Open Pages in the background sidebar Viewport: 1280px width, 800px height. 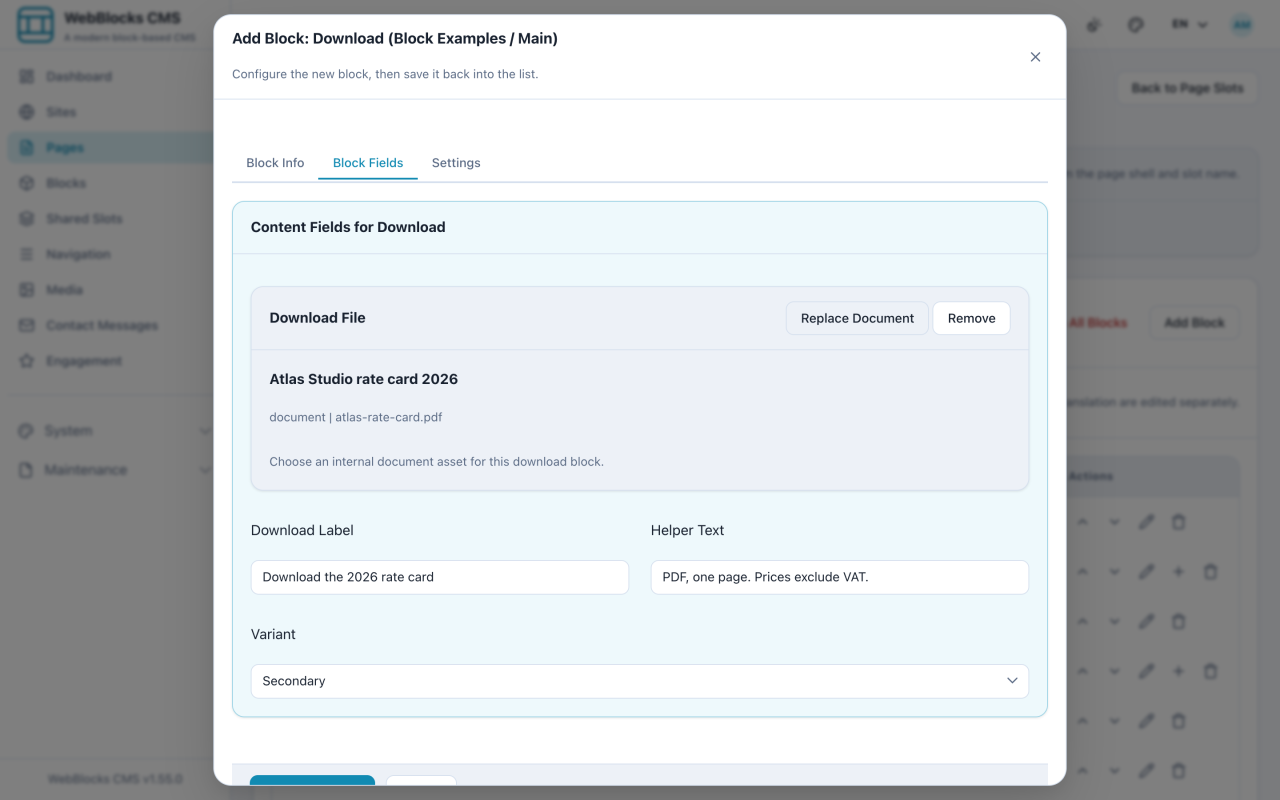pos(109,147)
